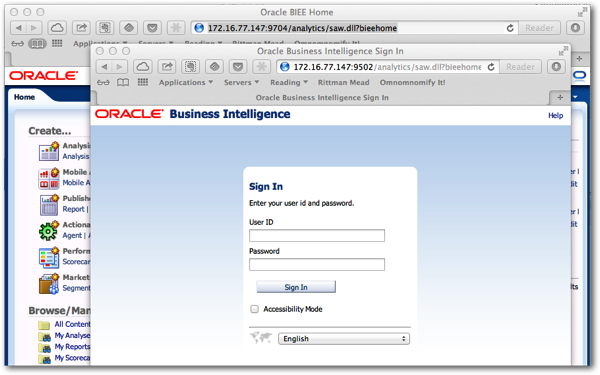Click the Marketing segment icon under Create
Screen dimensions: 600x375
49,284
